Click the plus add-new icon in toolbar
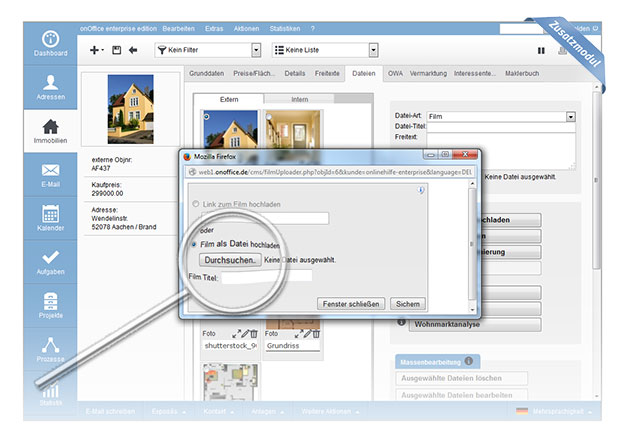 pos(94,50)
